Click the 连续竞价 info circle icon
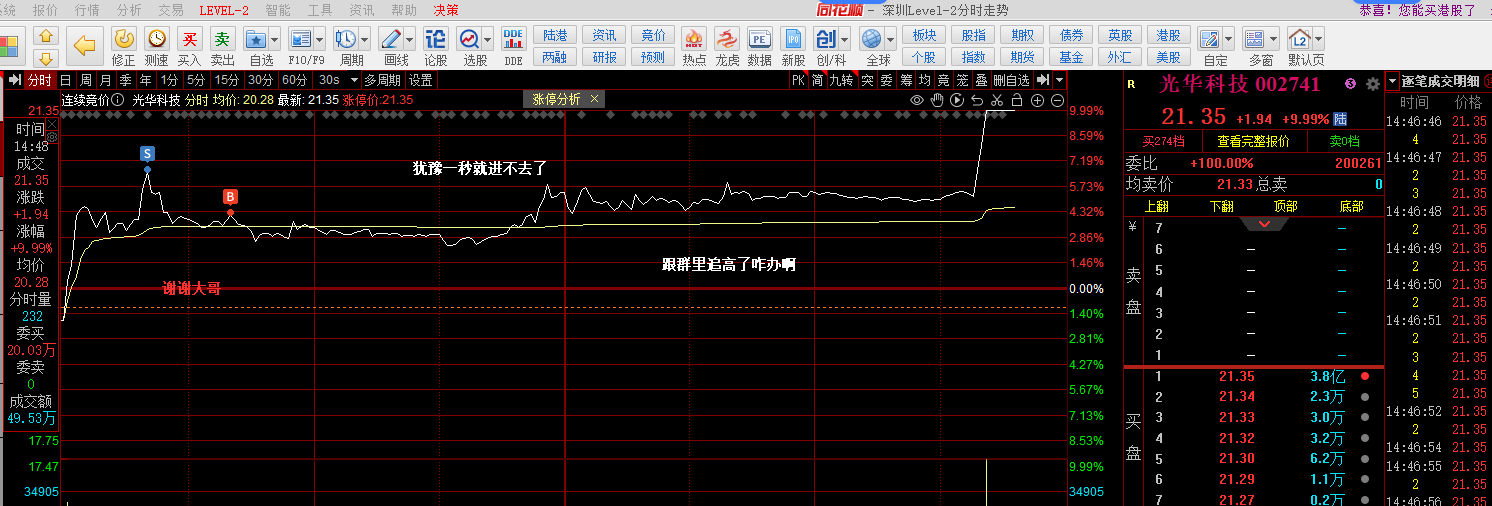 (119, 100)
